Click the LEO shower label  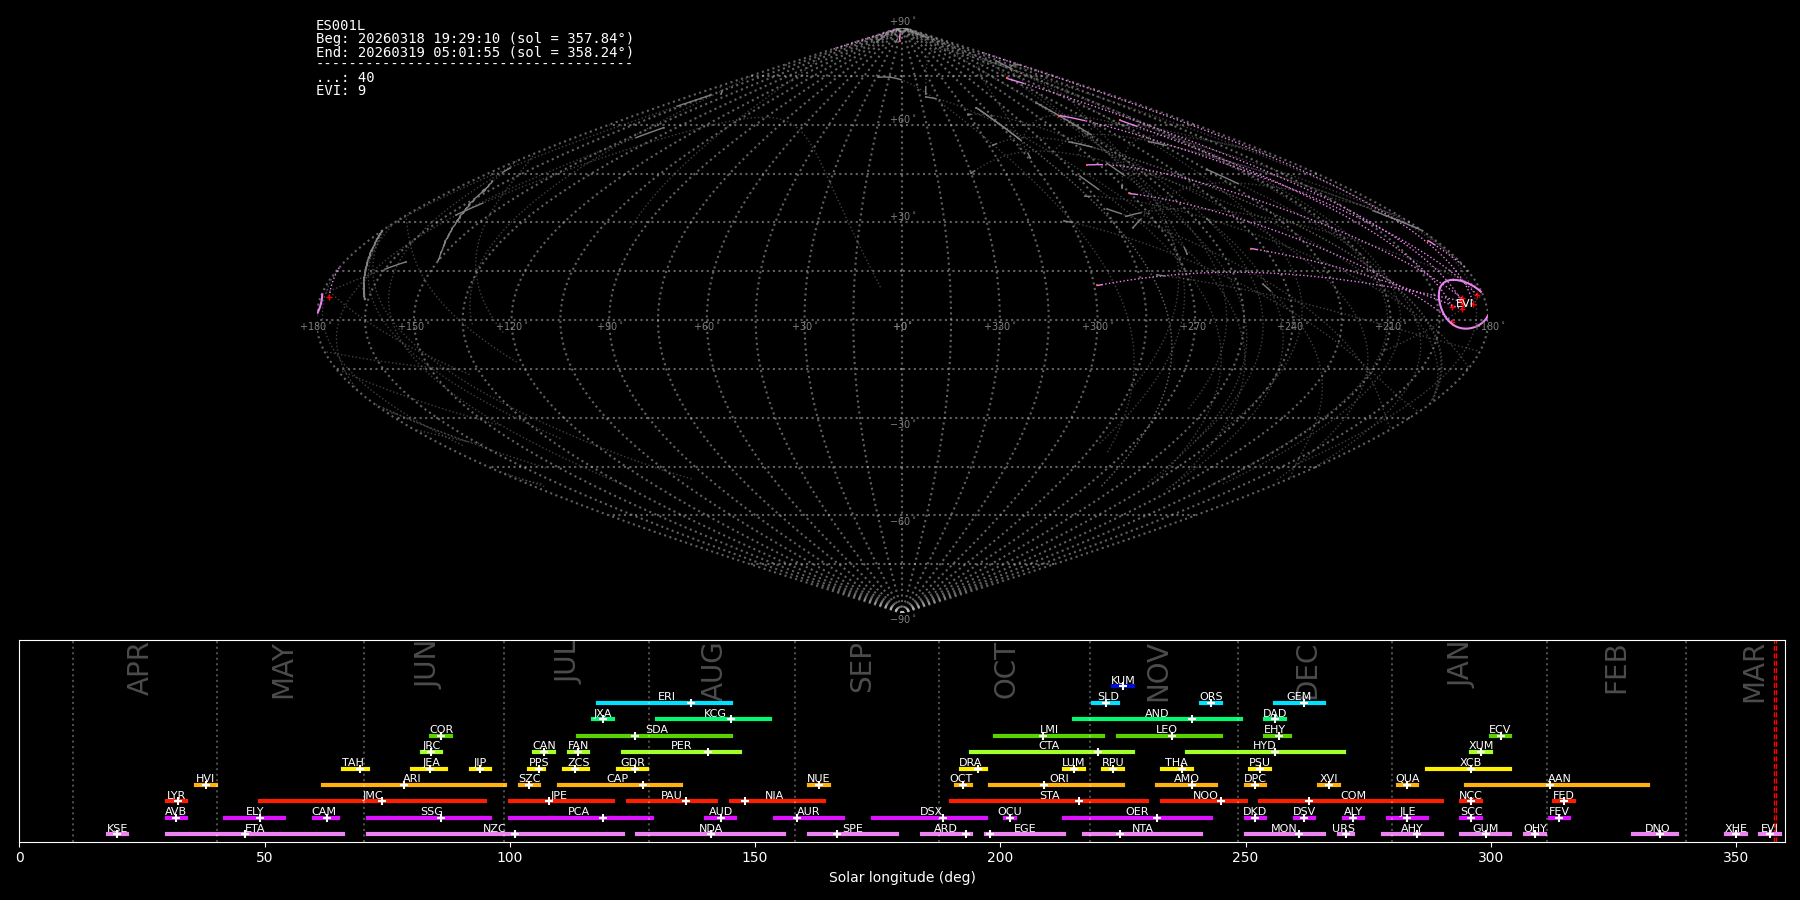1166,729
